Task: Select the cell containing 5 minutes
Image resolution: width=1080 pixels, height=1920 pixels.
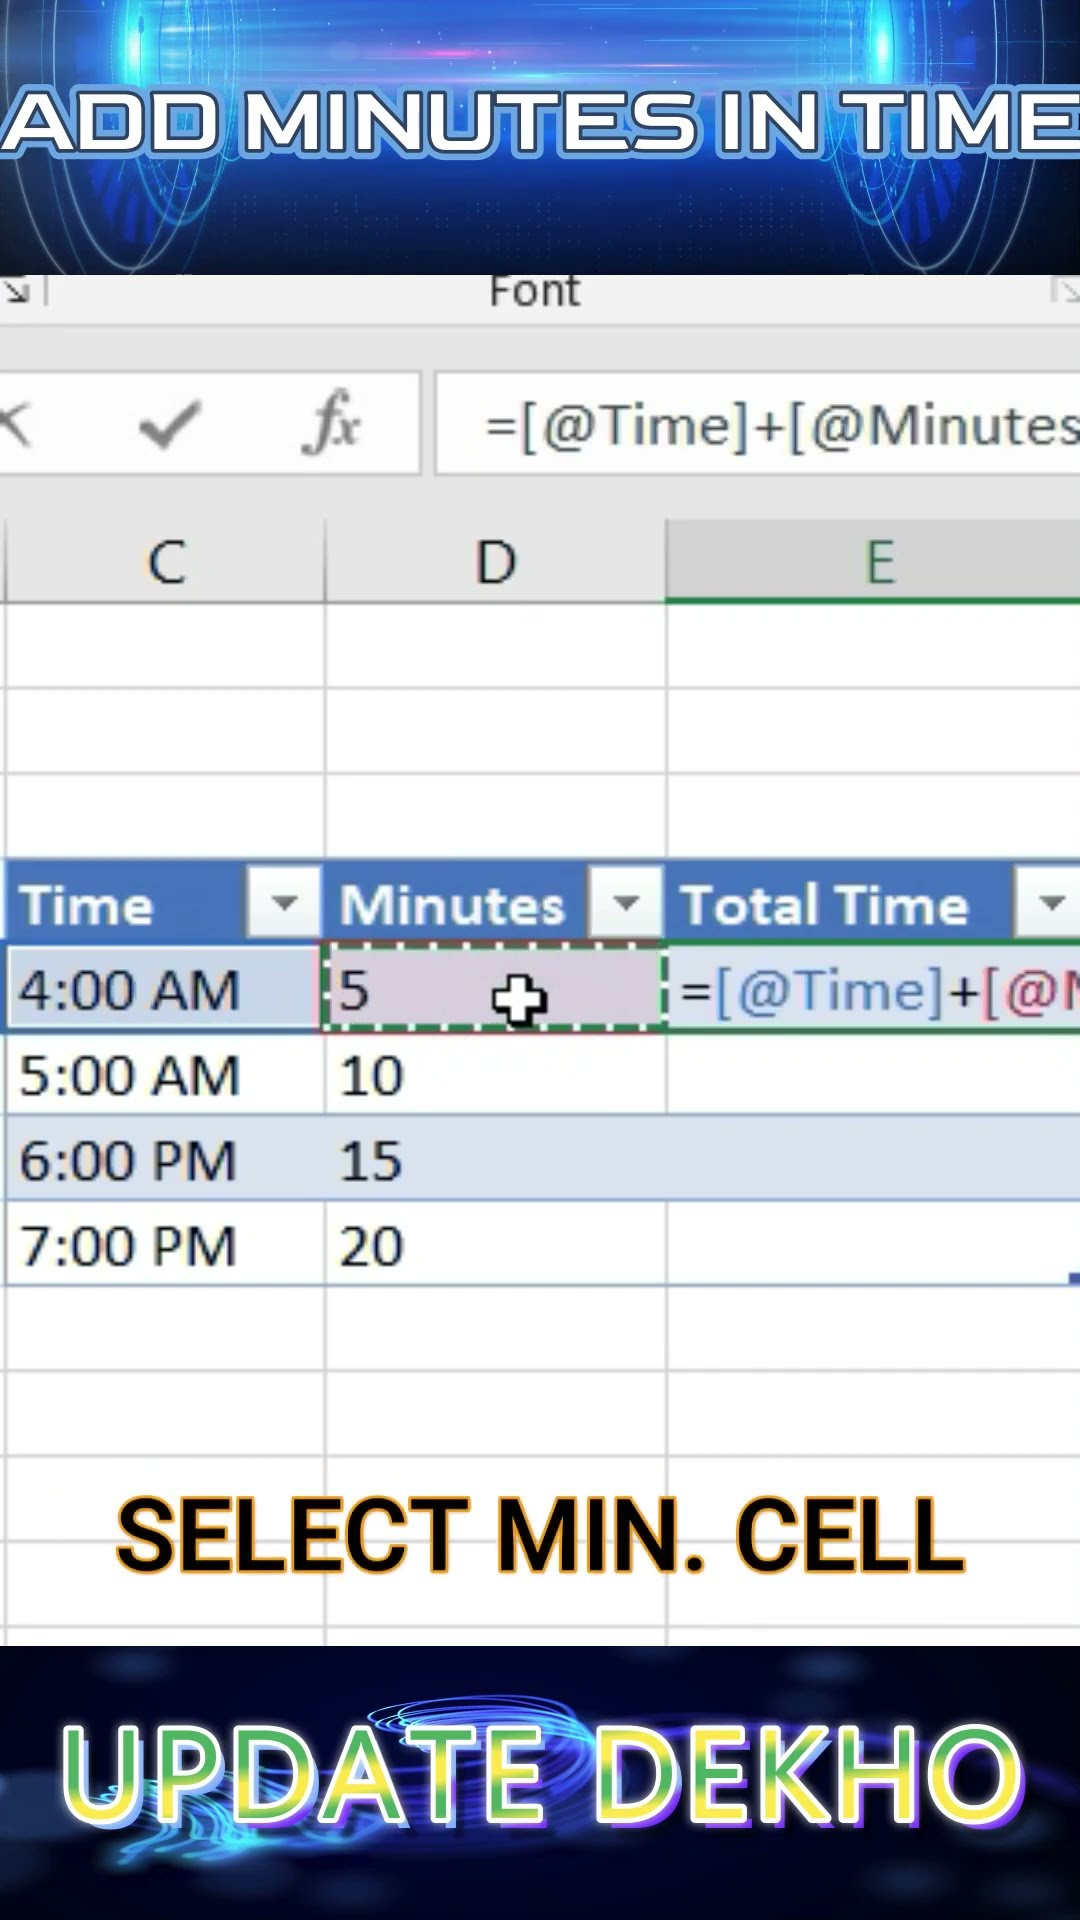Action: pyautogui.click(x=420, y=990)
